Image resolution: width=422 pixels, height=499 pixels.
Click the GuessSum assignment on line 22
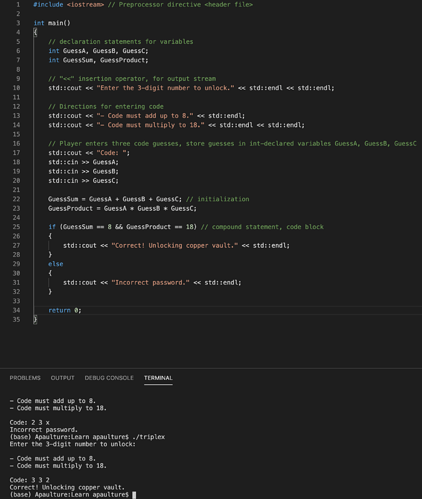click(x=115, y=199)
